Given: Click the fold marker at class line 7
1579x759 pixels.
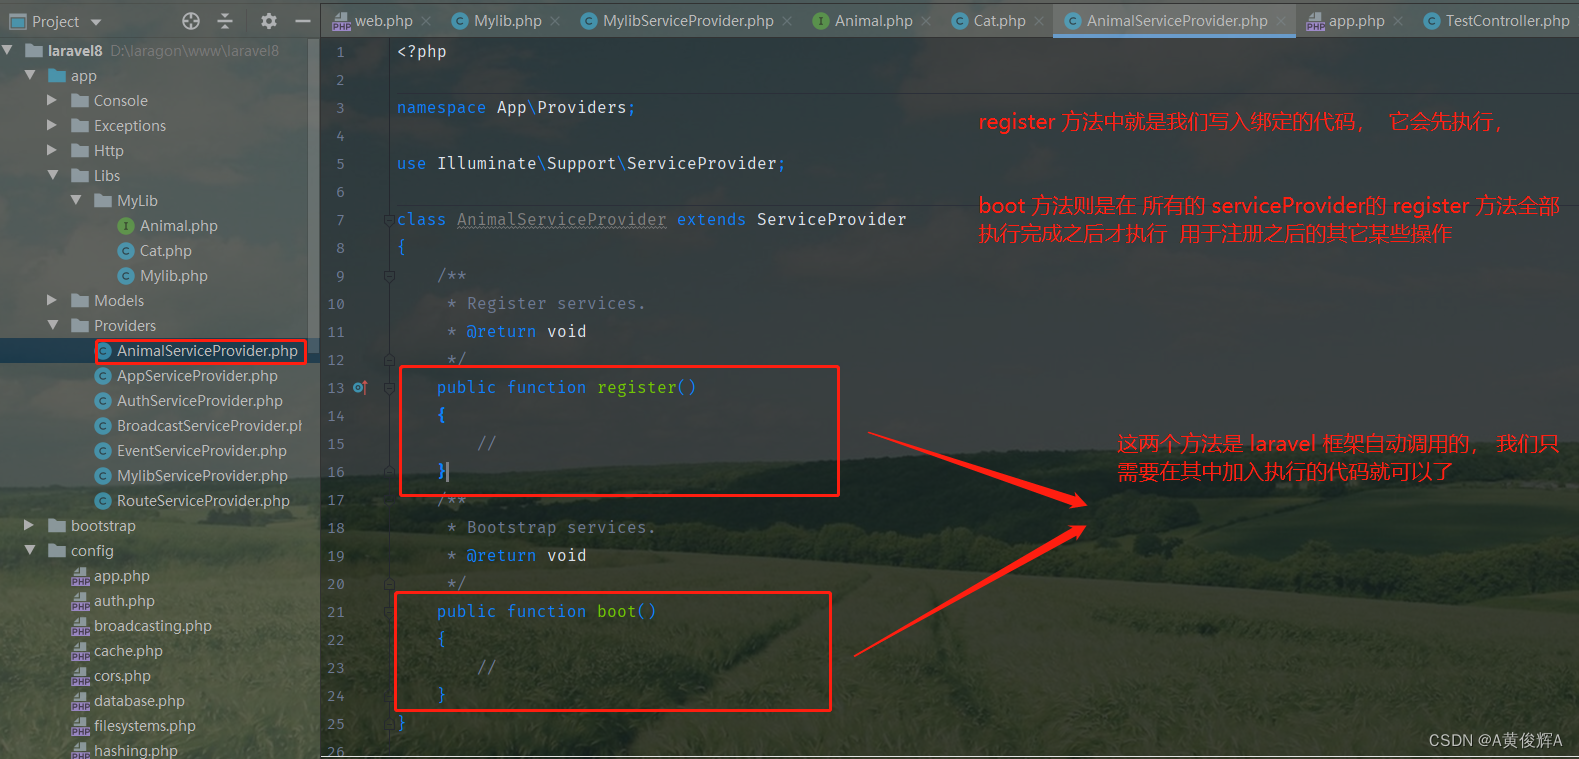Looking at the screenshot, I should point(389,220).
